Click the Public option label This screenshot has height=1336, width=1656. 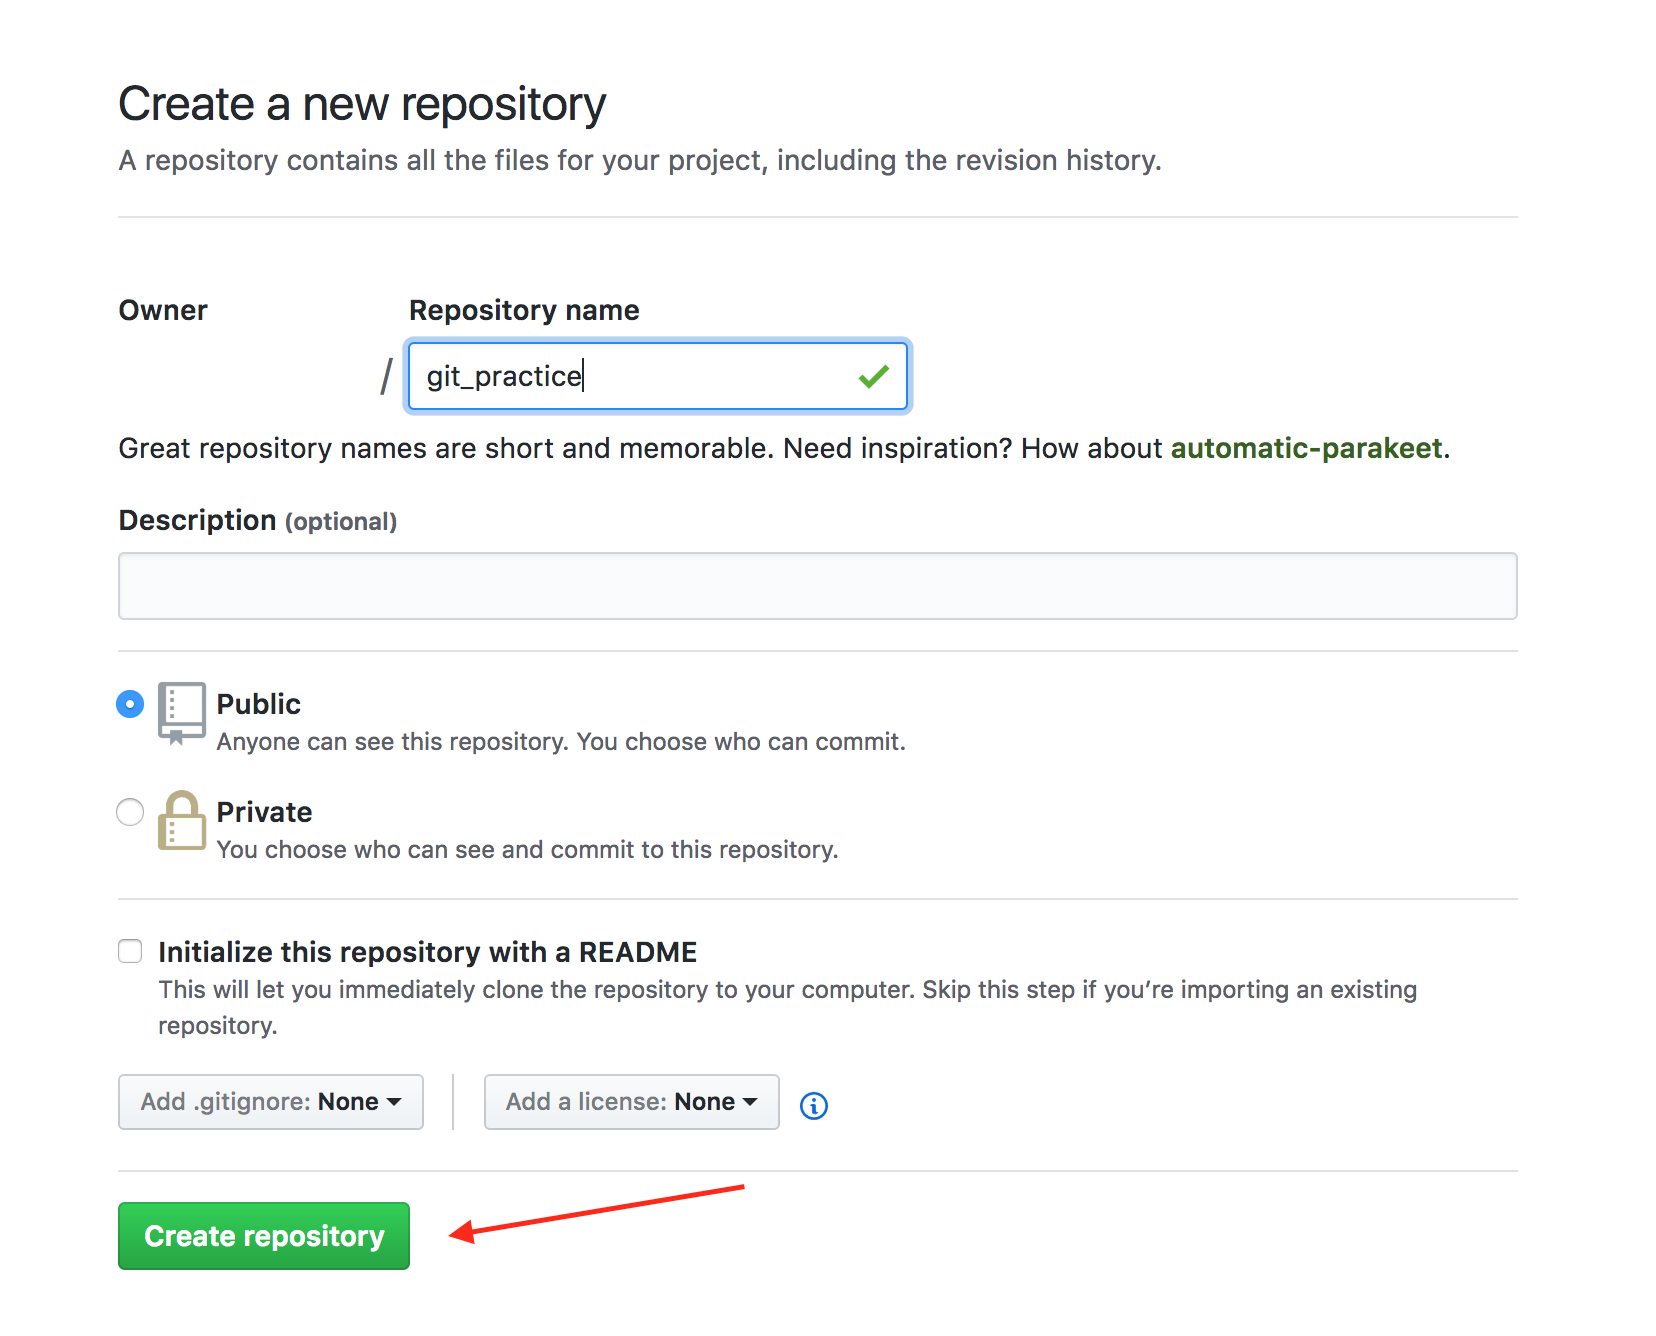click(258, 704)
